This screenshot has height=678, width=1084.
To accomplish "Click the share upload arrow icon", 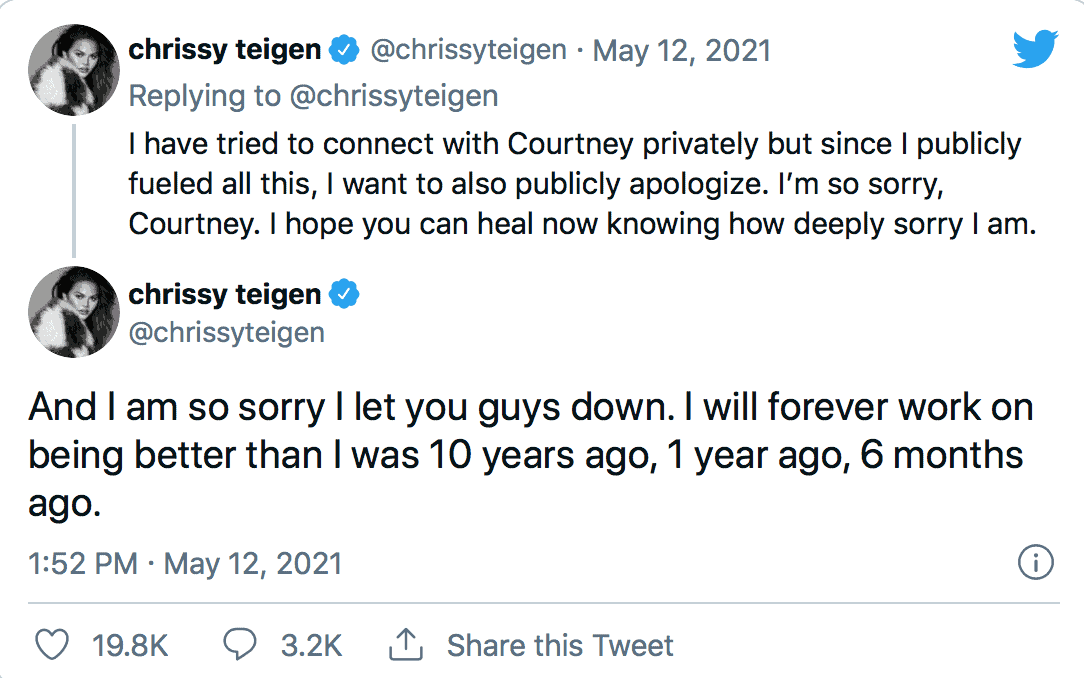I will click(x=406, y=644).
